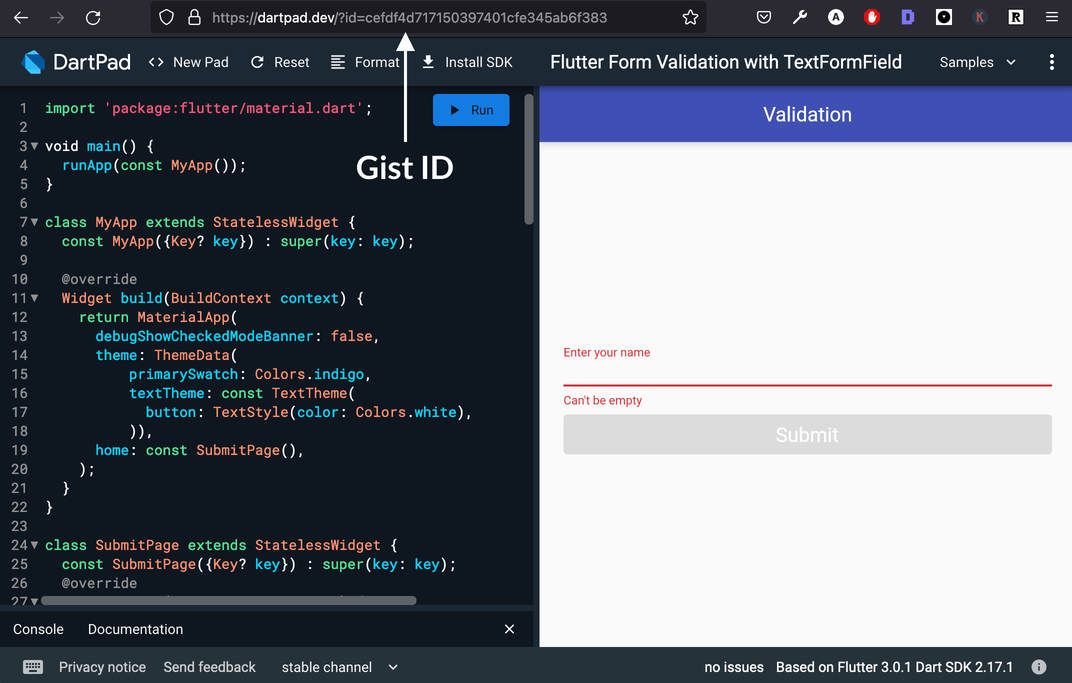Click the import statement on line 1

click(209, 108)
